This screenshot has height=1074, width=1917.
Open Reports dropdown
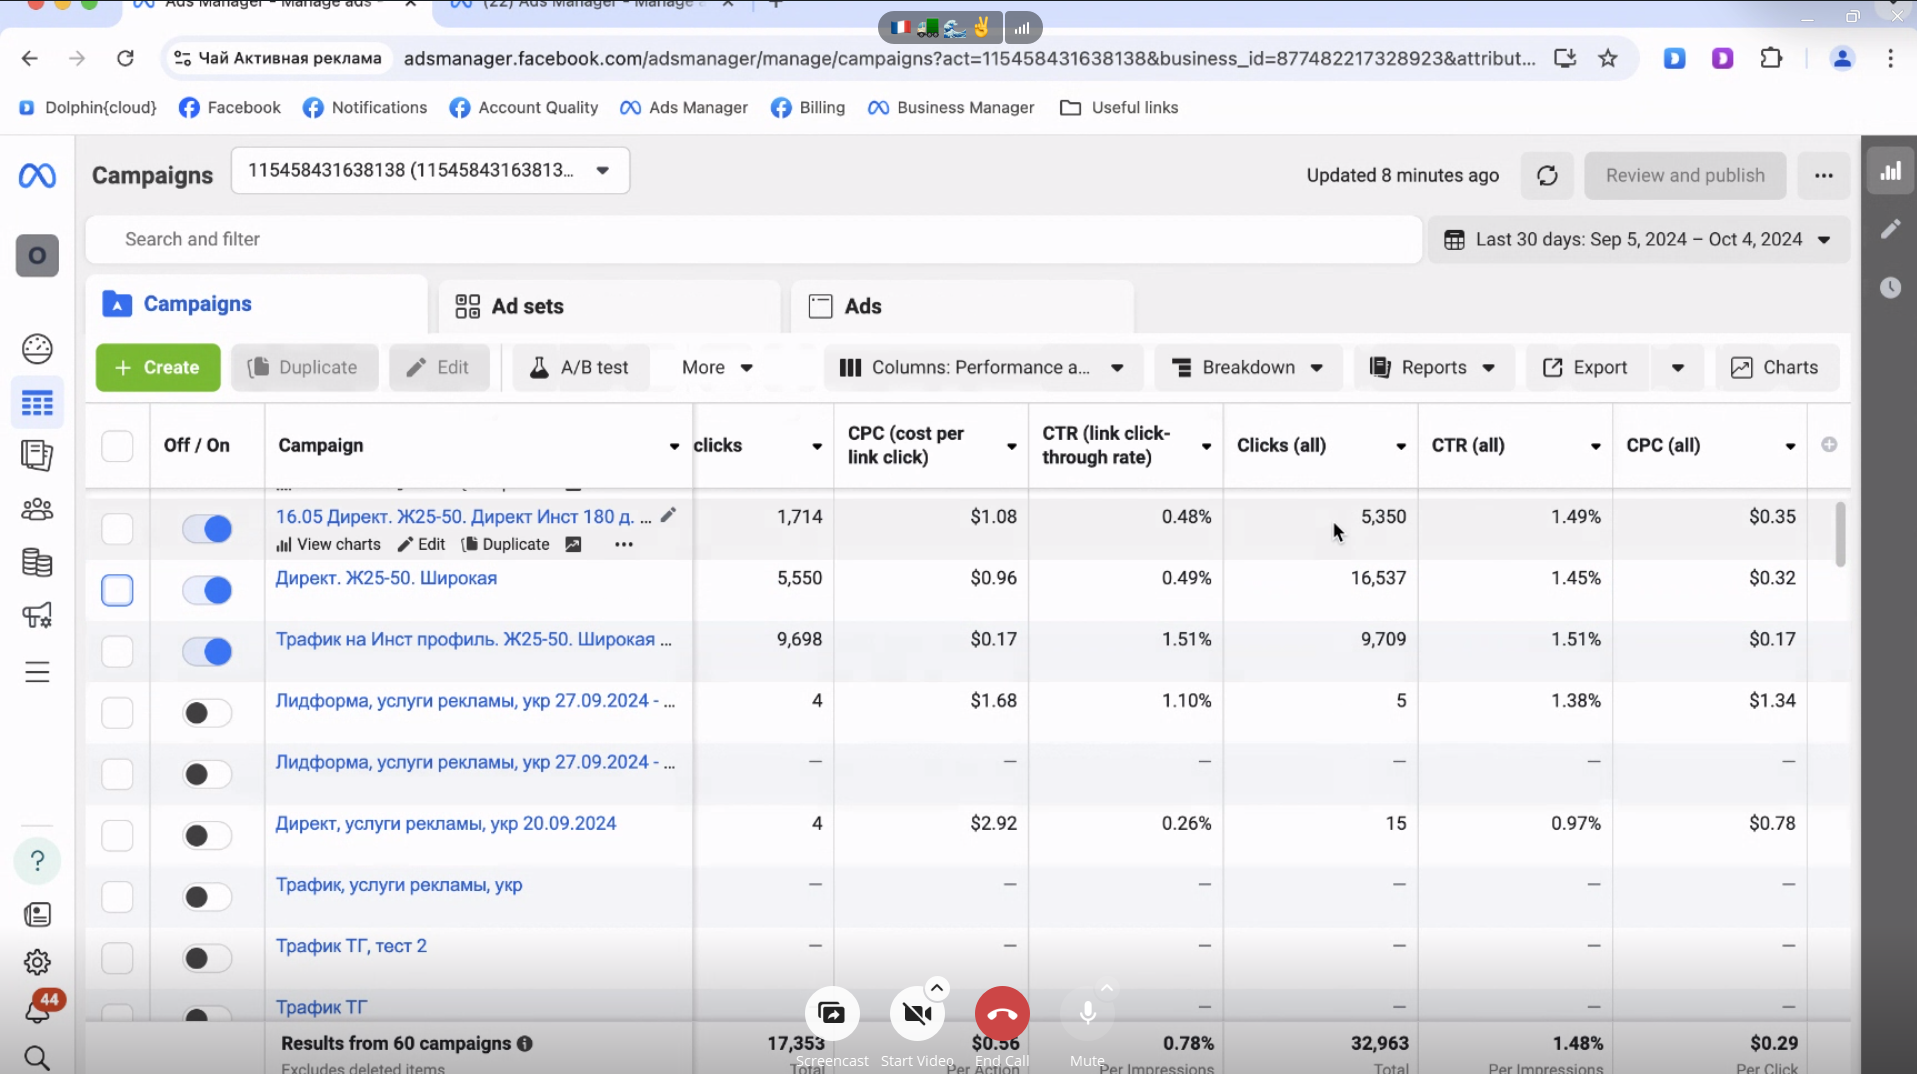(1433, 368)
